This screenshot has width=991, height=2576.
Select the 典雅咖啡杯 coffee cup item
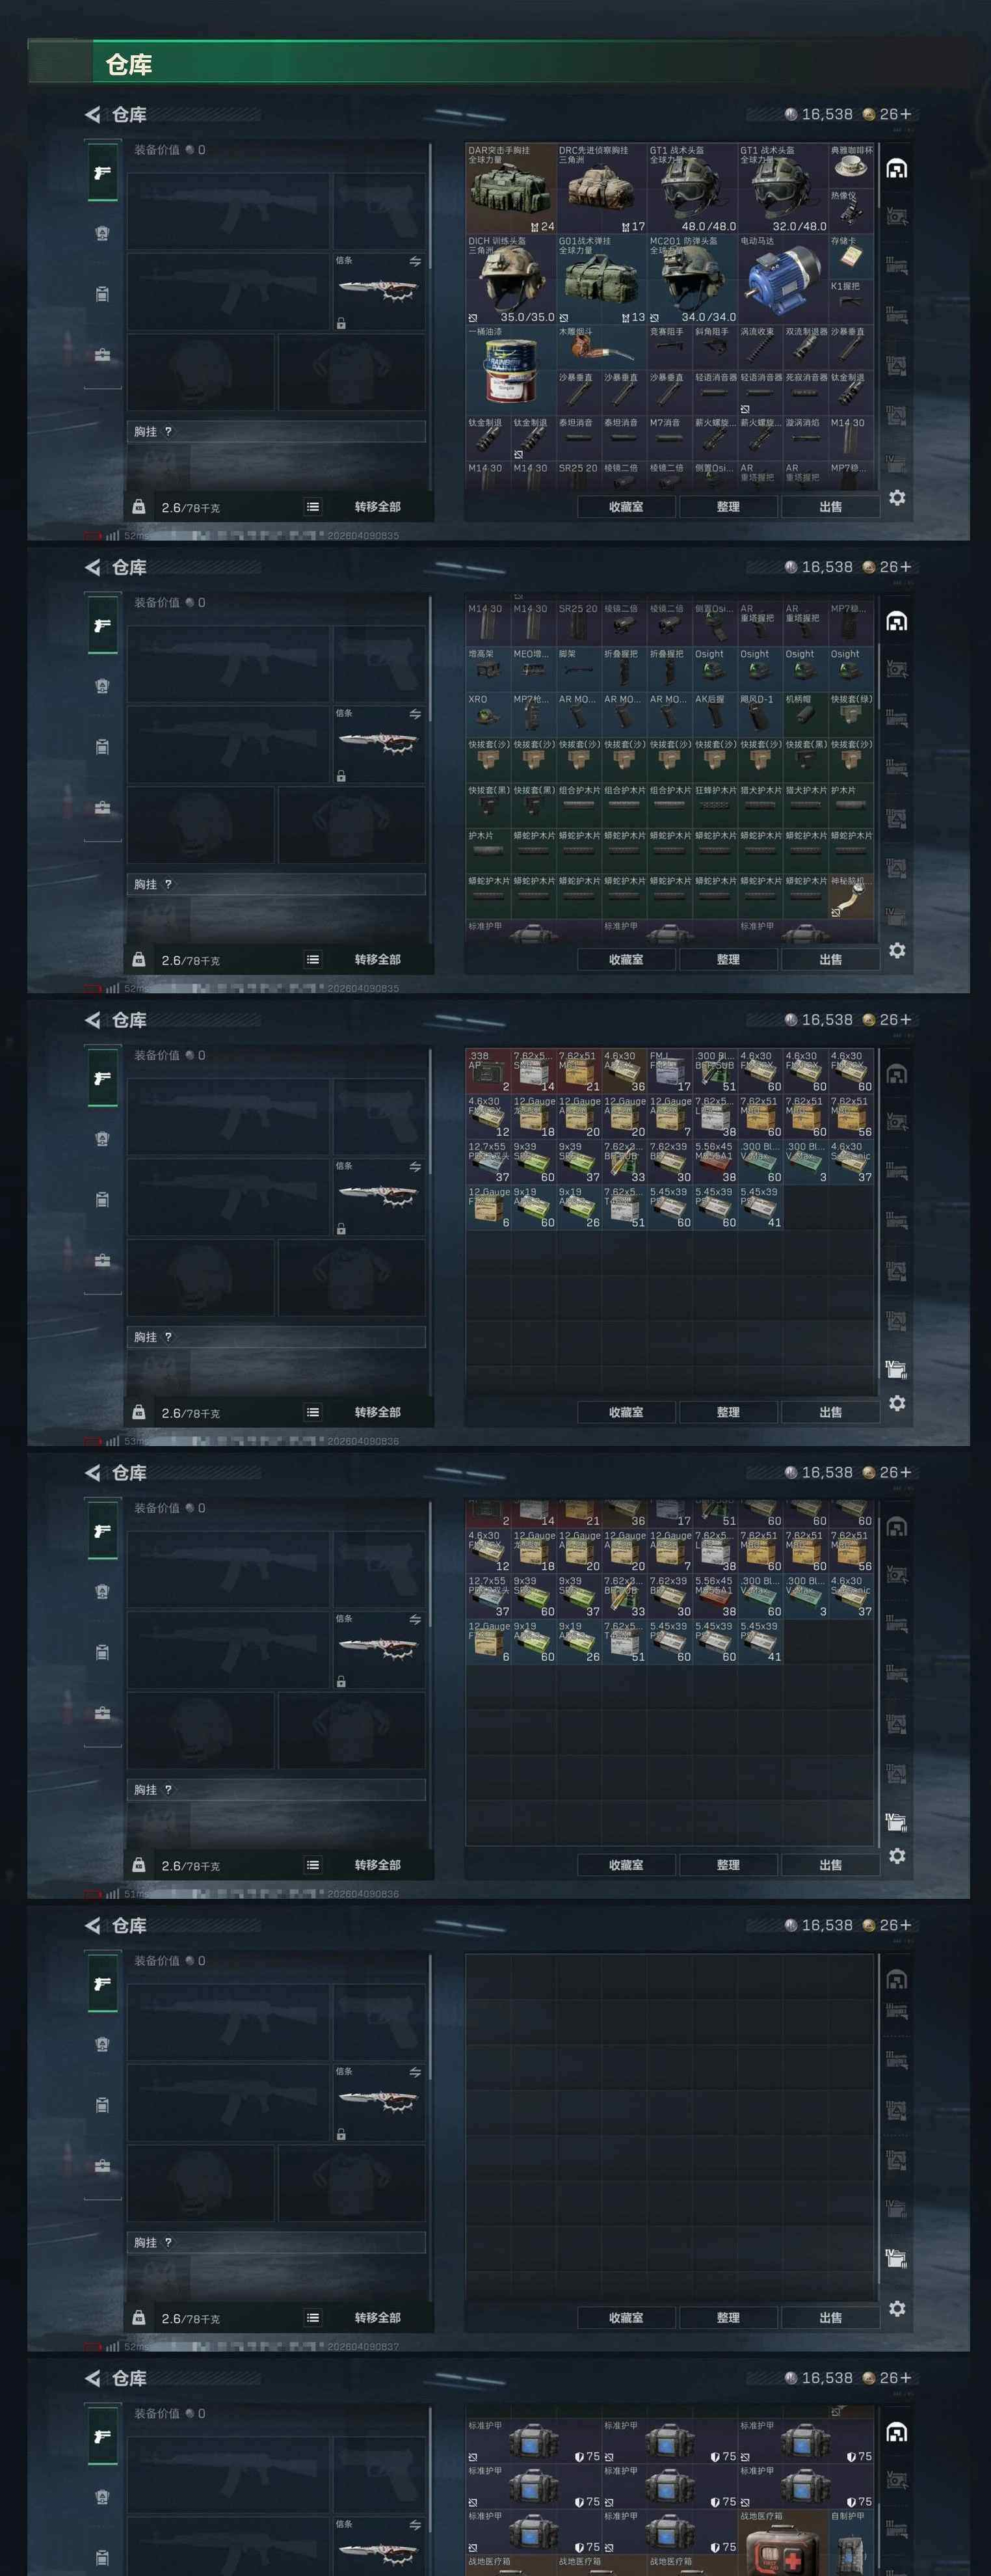(851, 166)
